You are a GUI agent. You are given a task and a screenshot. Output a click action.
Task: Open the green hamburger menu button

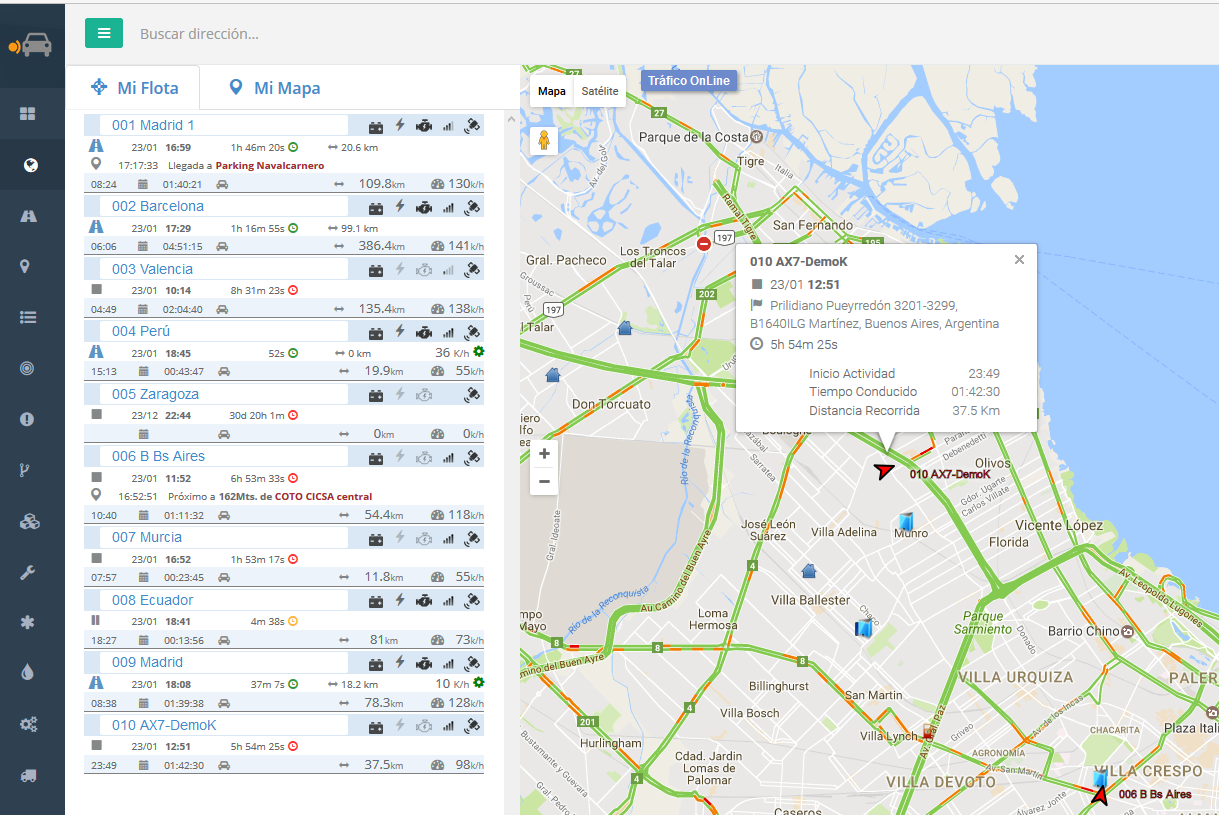click(104, 33)
